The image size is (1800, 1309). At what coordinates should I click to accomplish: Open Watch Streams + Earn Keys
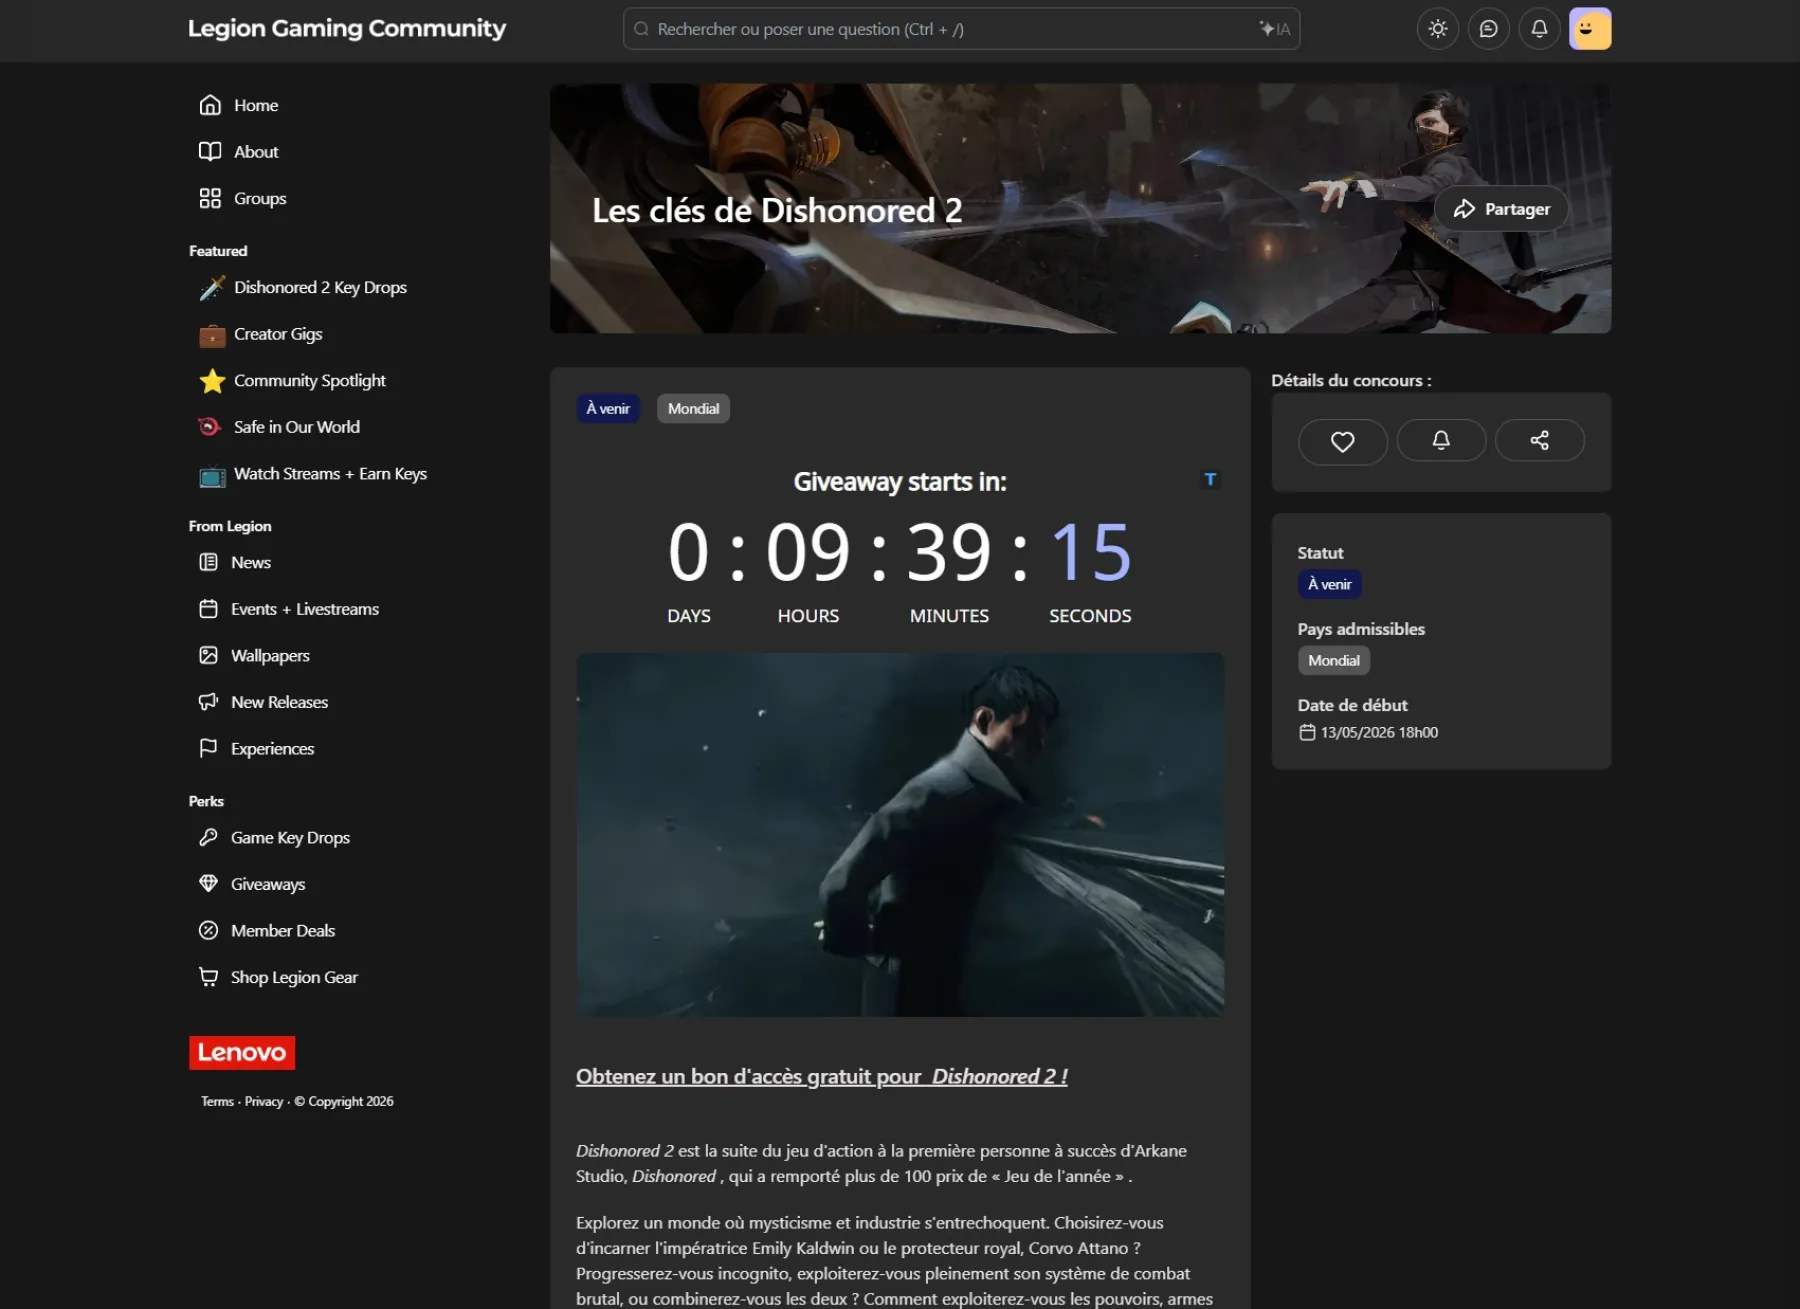tap(330, 474)
